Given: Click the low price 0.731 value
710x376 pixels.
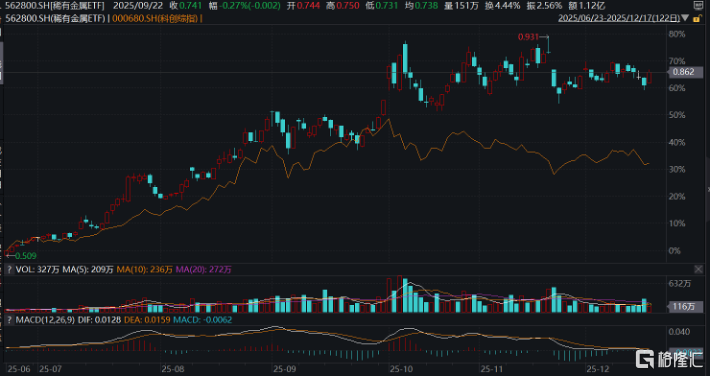Looking at the screenshot, I should (x=387, y=6).
